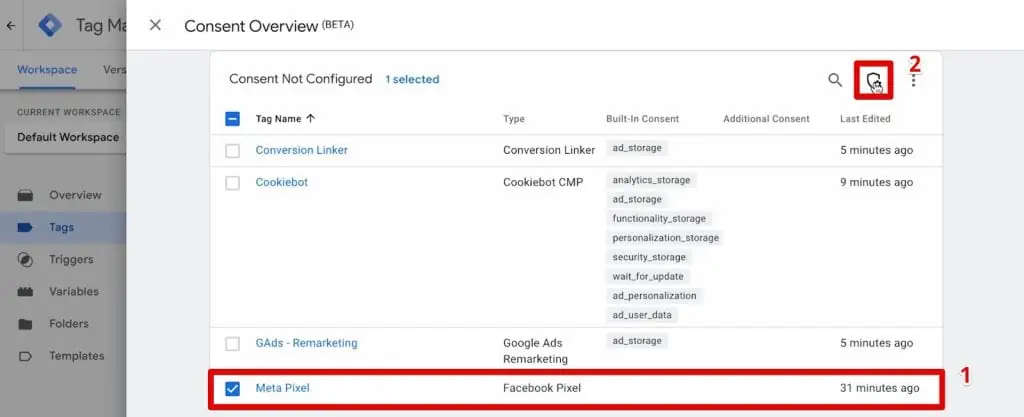Toggle the select-all header checkbox
1024x417 pixels.
point(232,119)
